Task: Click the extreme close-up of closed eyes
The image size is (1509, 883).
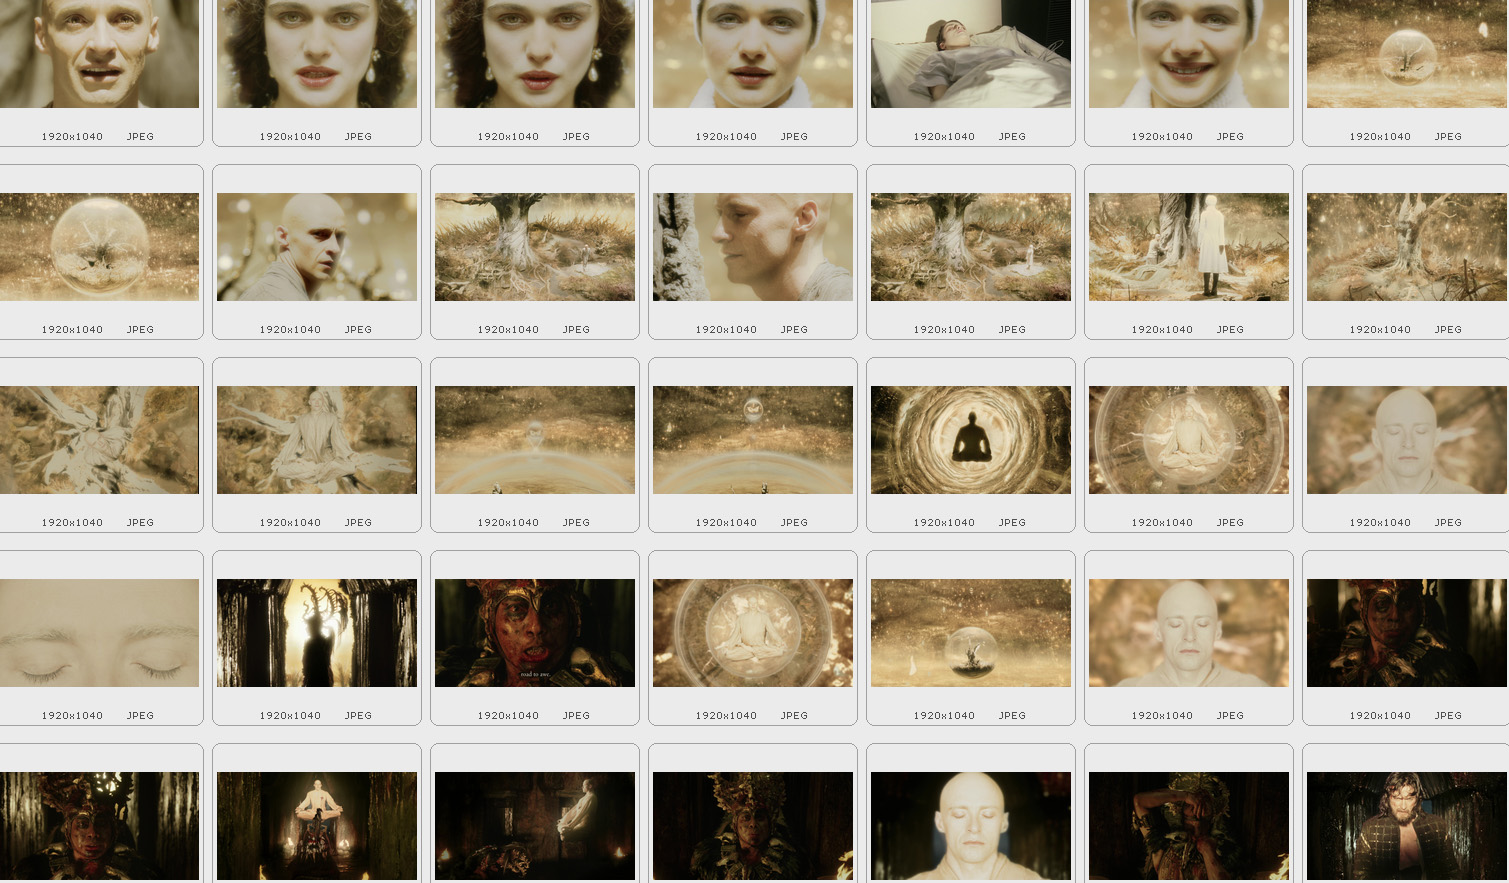Action: click(x=99, y=633)
